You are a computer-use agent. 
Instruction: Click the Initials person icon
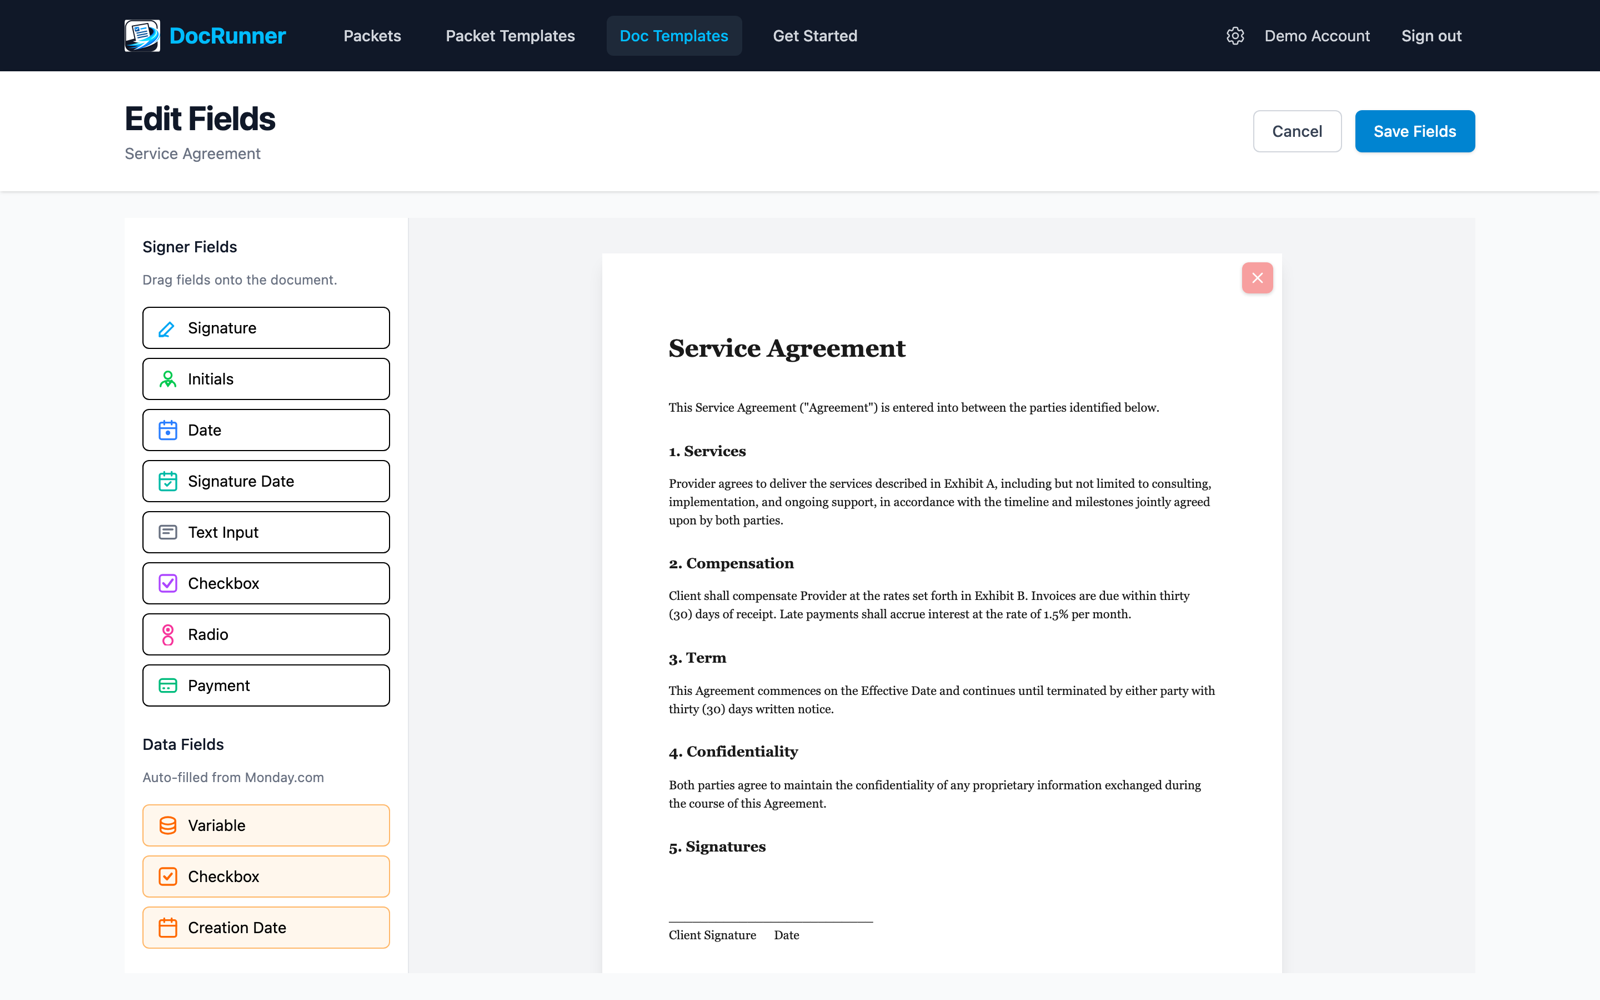click(x=168, y=380)
